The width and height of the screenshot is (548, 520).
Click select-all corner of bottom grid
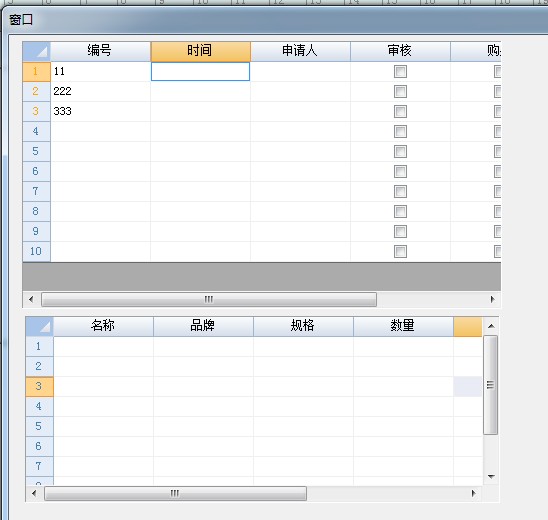(x=39, y=326)
